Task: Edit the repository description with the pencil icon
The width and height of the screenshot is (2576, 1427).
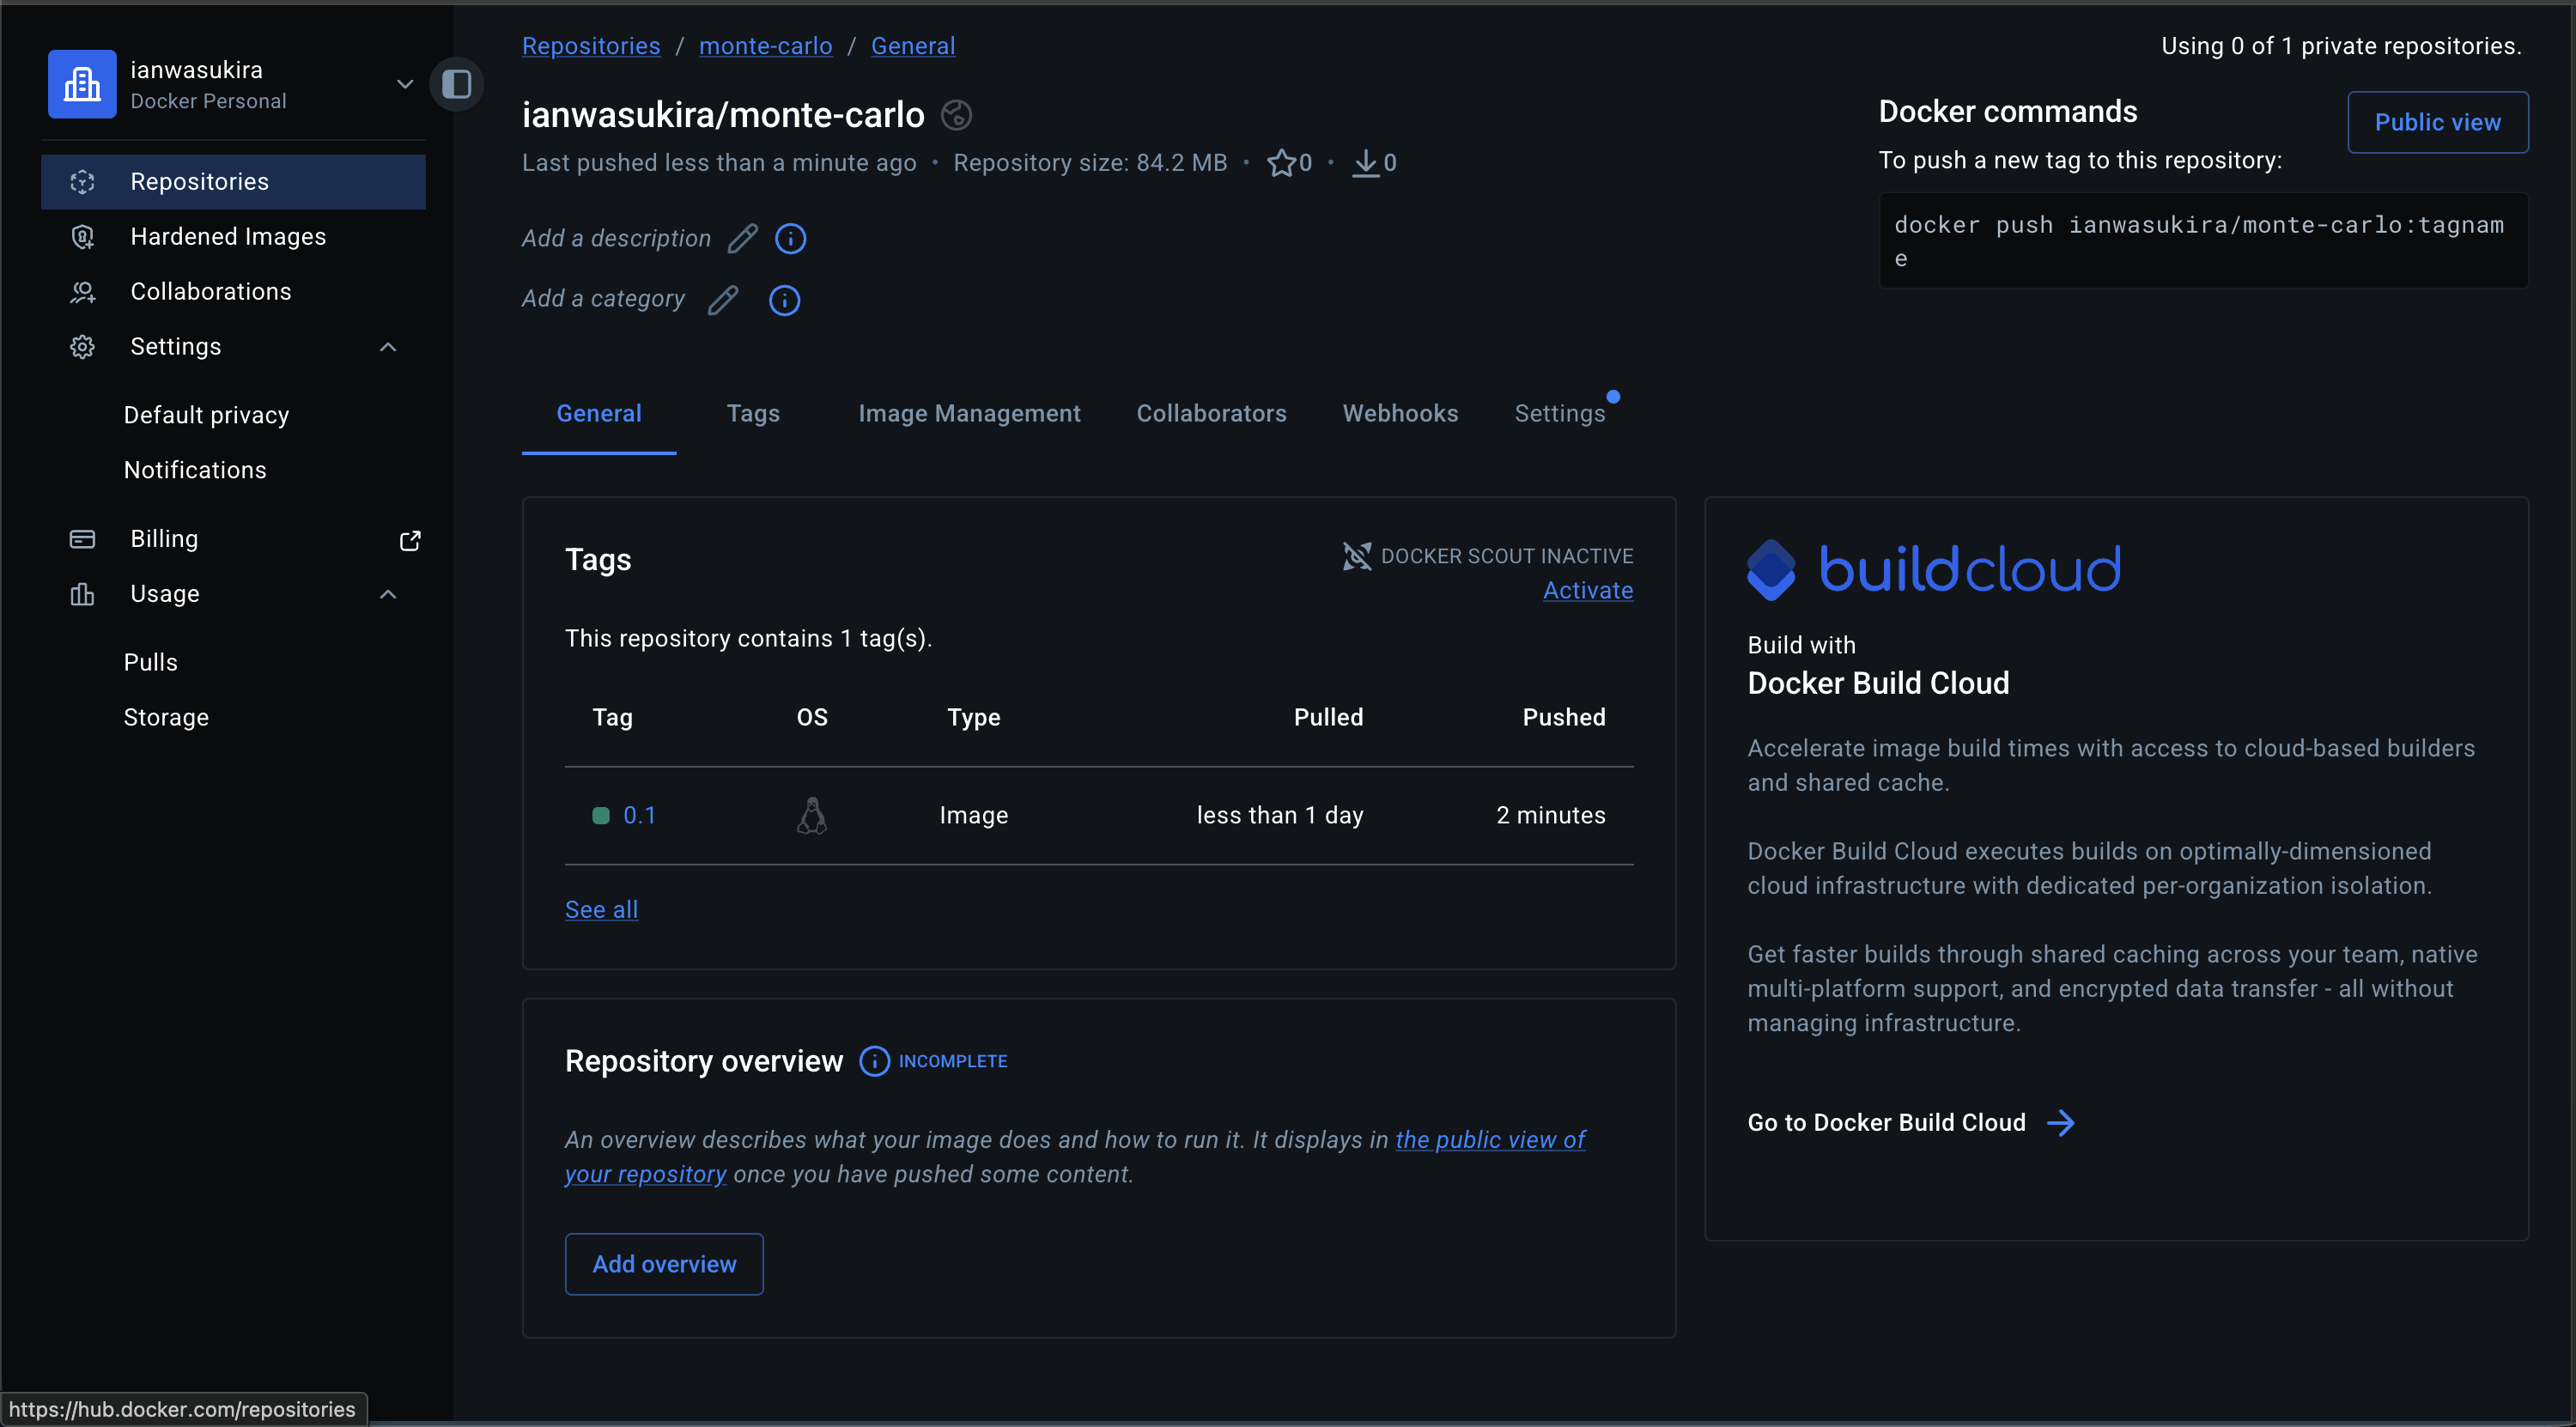Action: pyautogui.click(x=741, y=238)
